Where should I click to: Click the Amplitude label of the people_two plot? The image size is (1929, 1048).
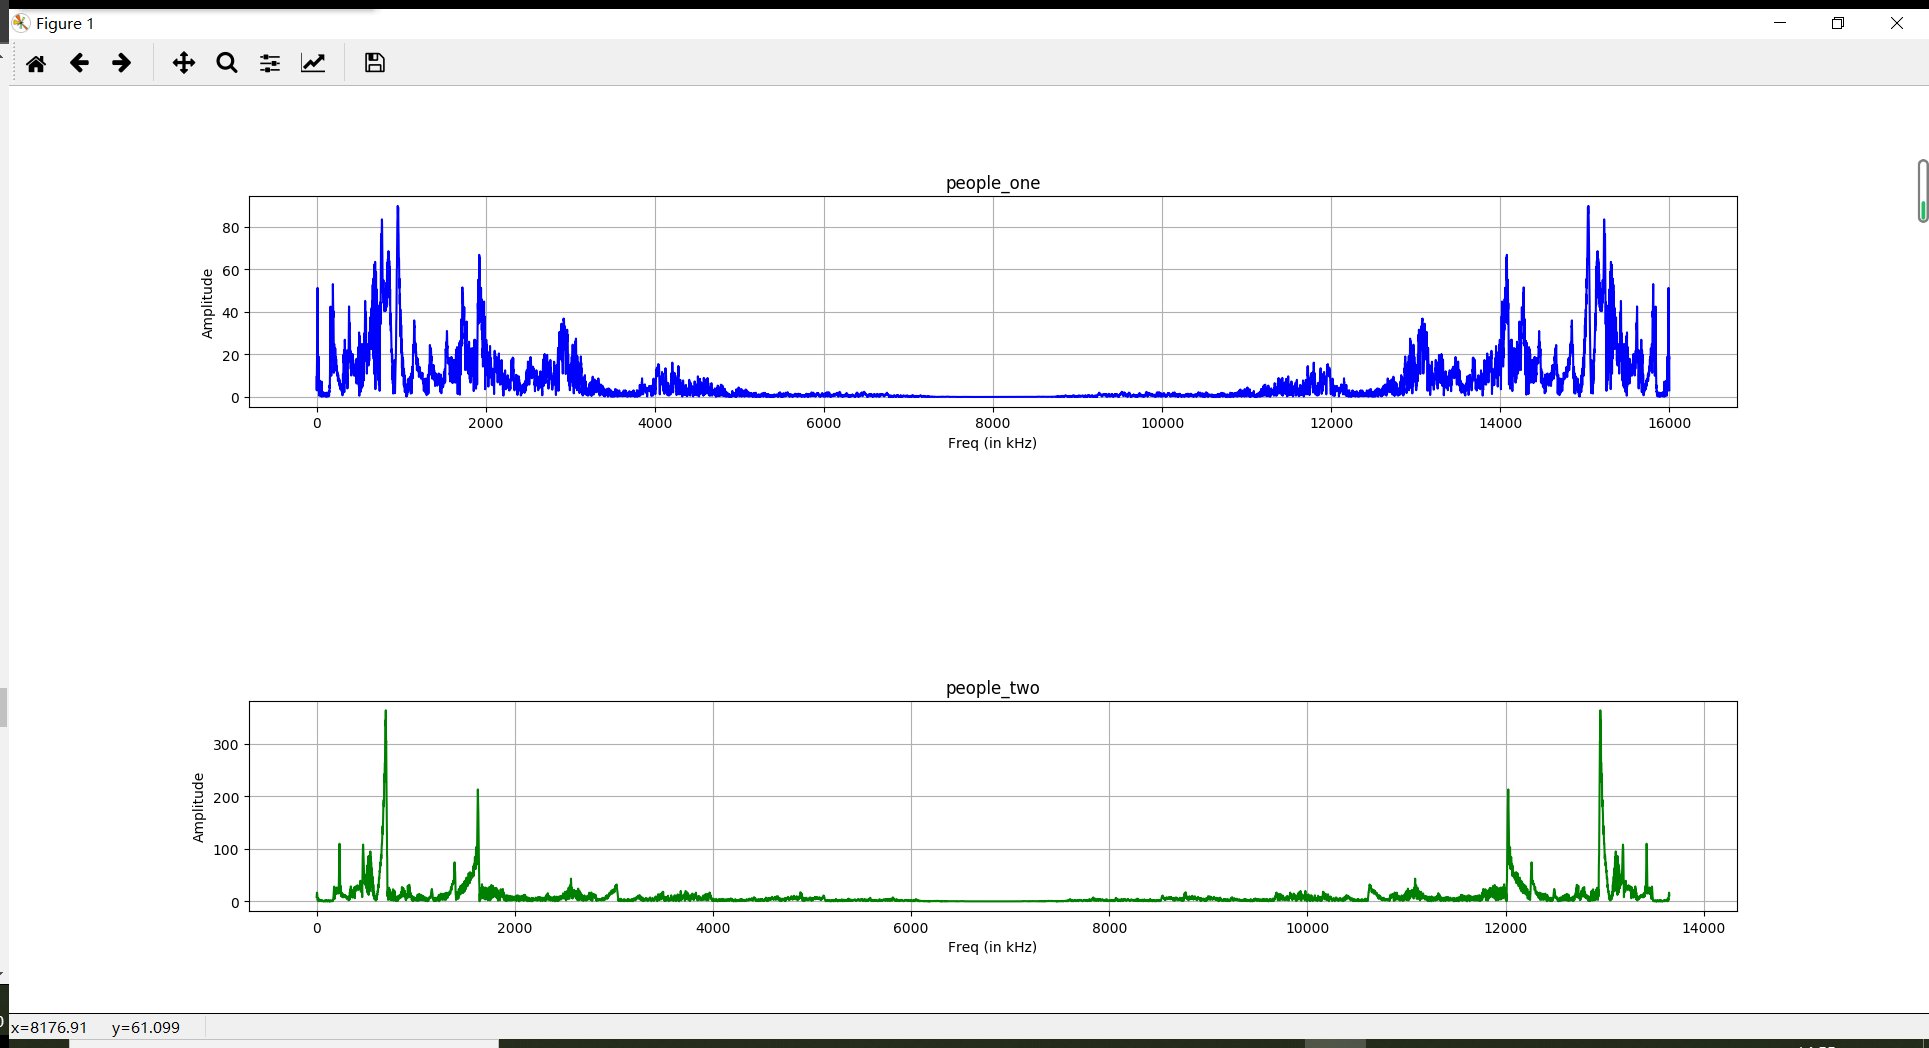198,808
